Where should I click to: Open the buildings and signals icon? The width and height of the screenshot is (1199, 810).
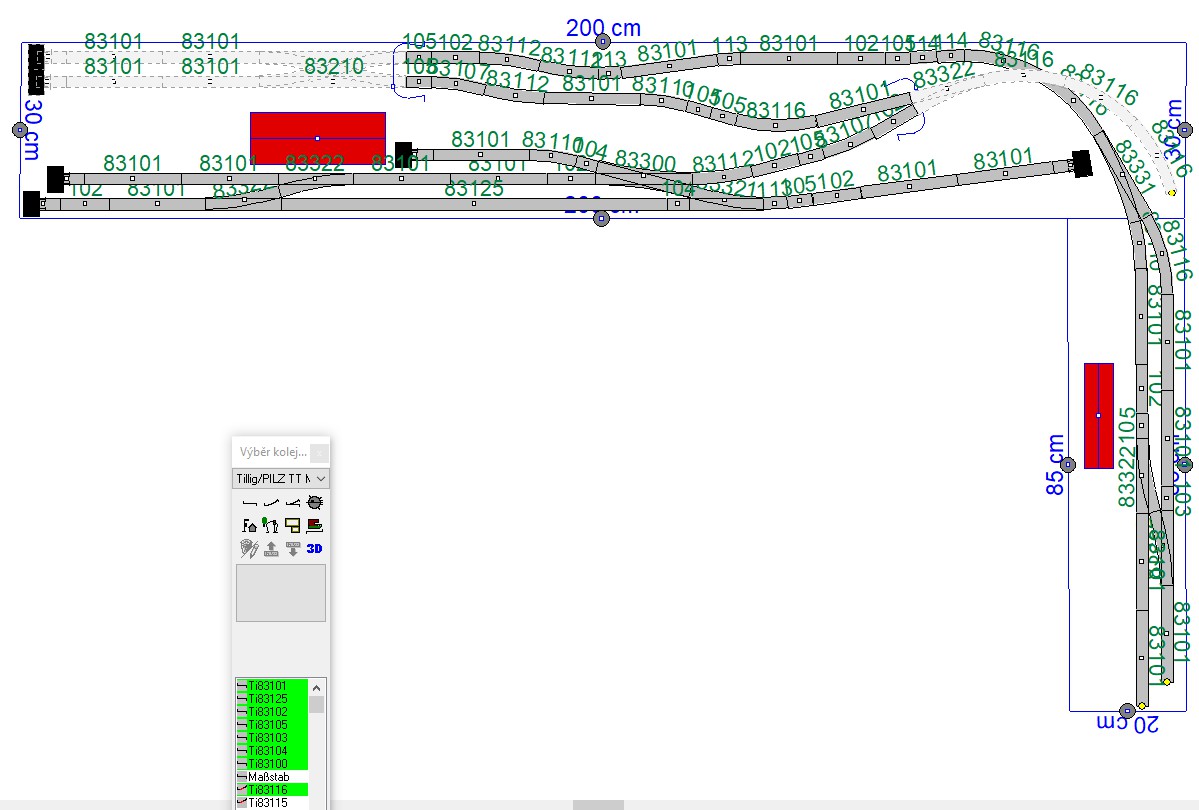coord(249,525)
